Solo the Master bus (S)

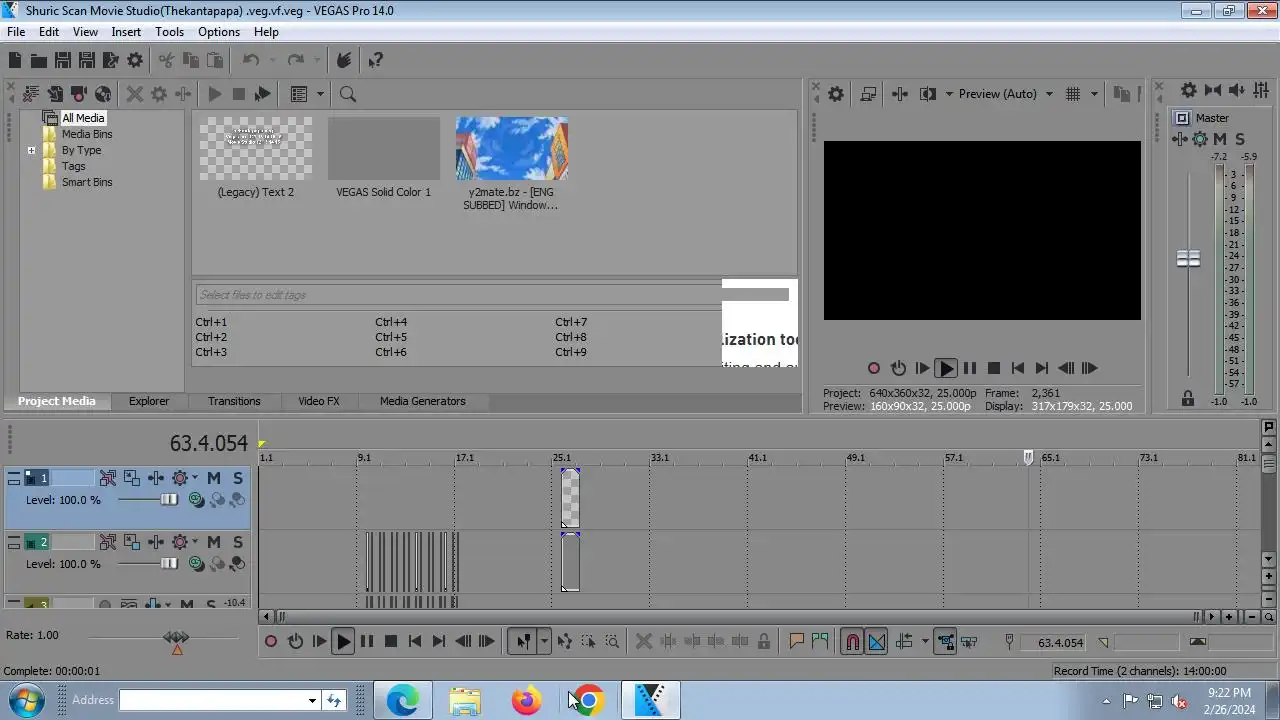click(1240, 140)
